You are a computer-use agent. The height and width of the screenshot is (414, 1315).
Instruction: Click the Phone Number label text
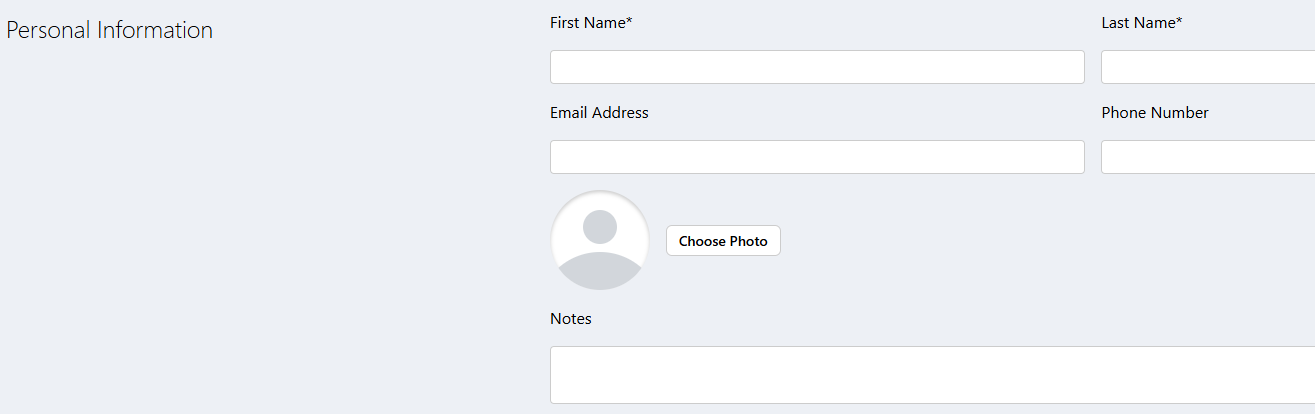pos(1155,113)
